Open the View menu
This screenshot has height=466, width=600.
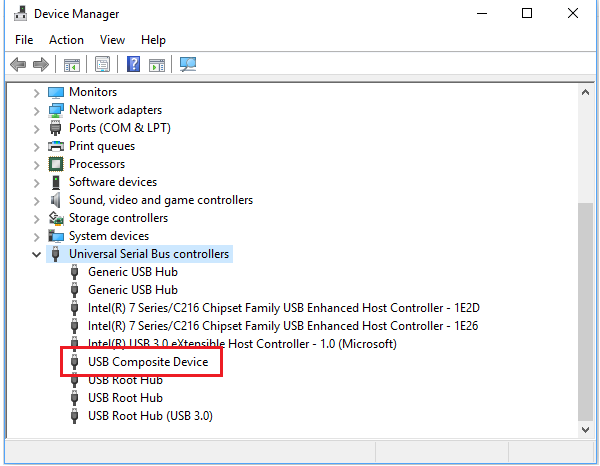(x=112, y=40)
